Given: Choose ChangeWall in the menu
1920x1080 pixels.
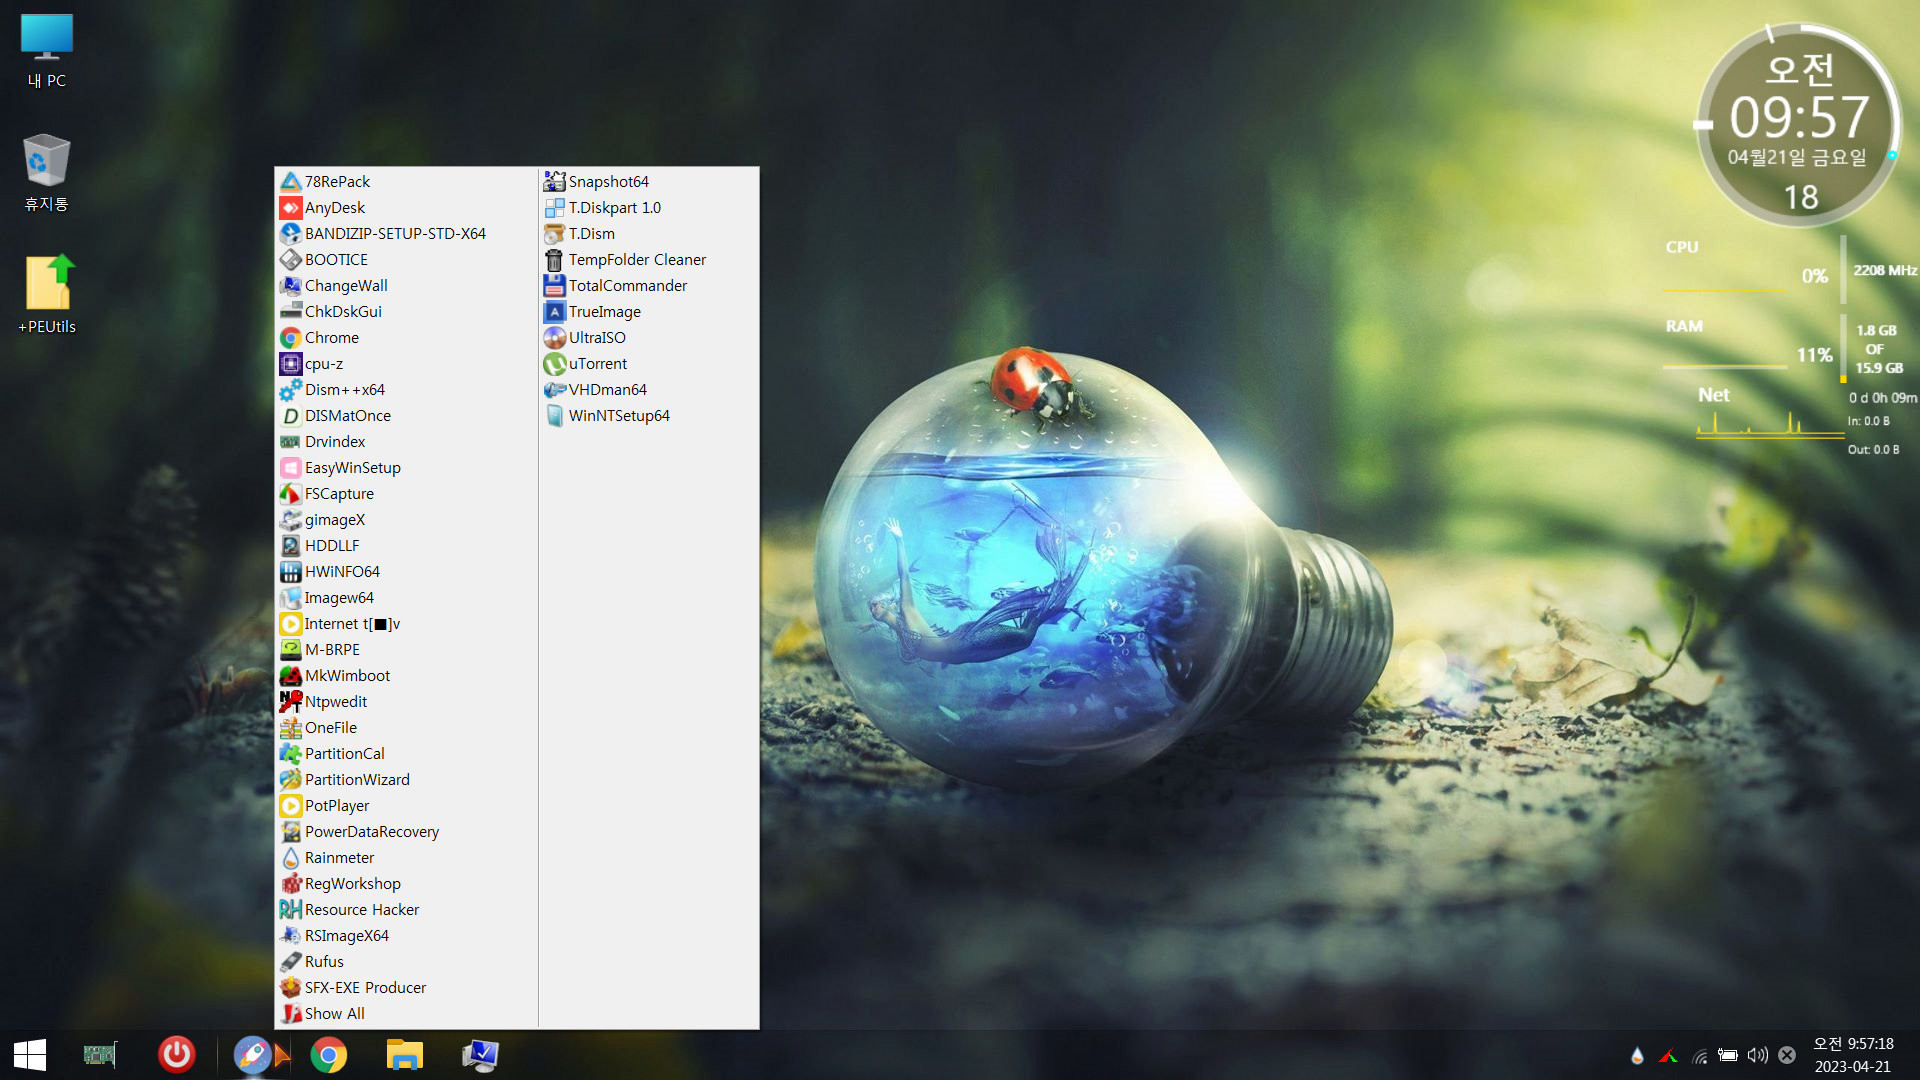Looking at the screenshot, I should click(407, 285).
